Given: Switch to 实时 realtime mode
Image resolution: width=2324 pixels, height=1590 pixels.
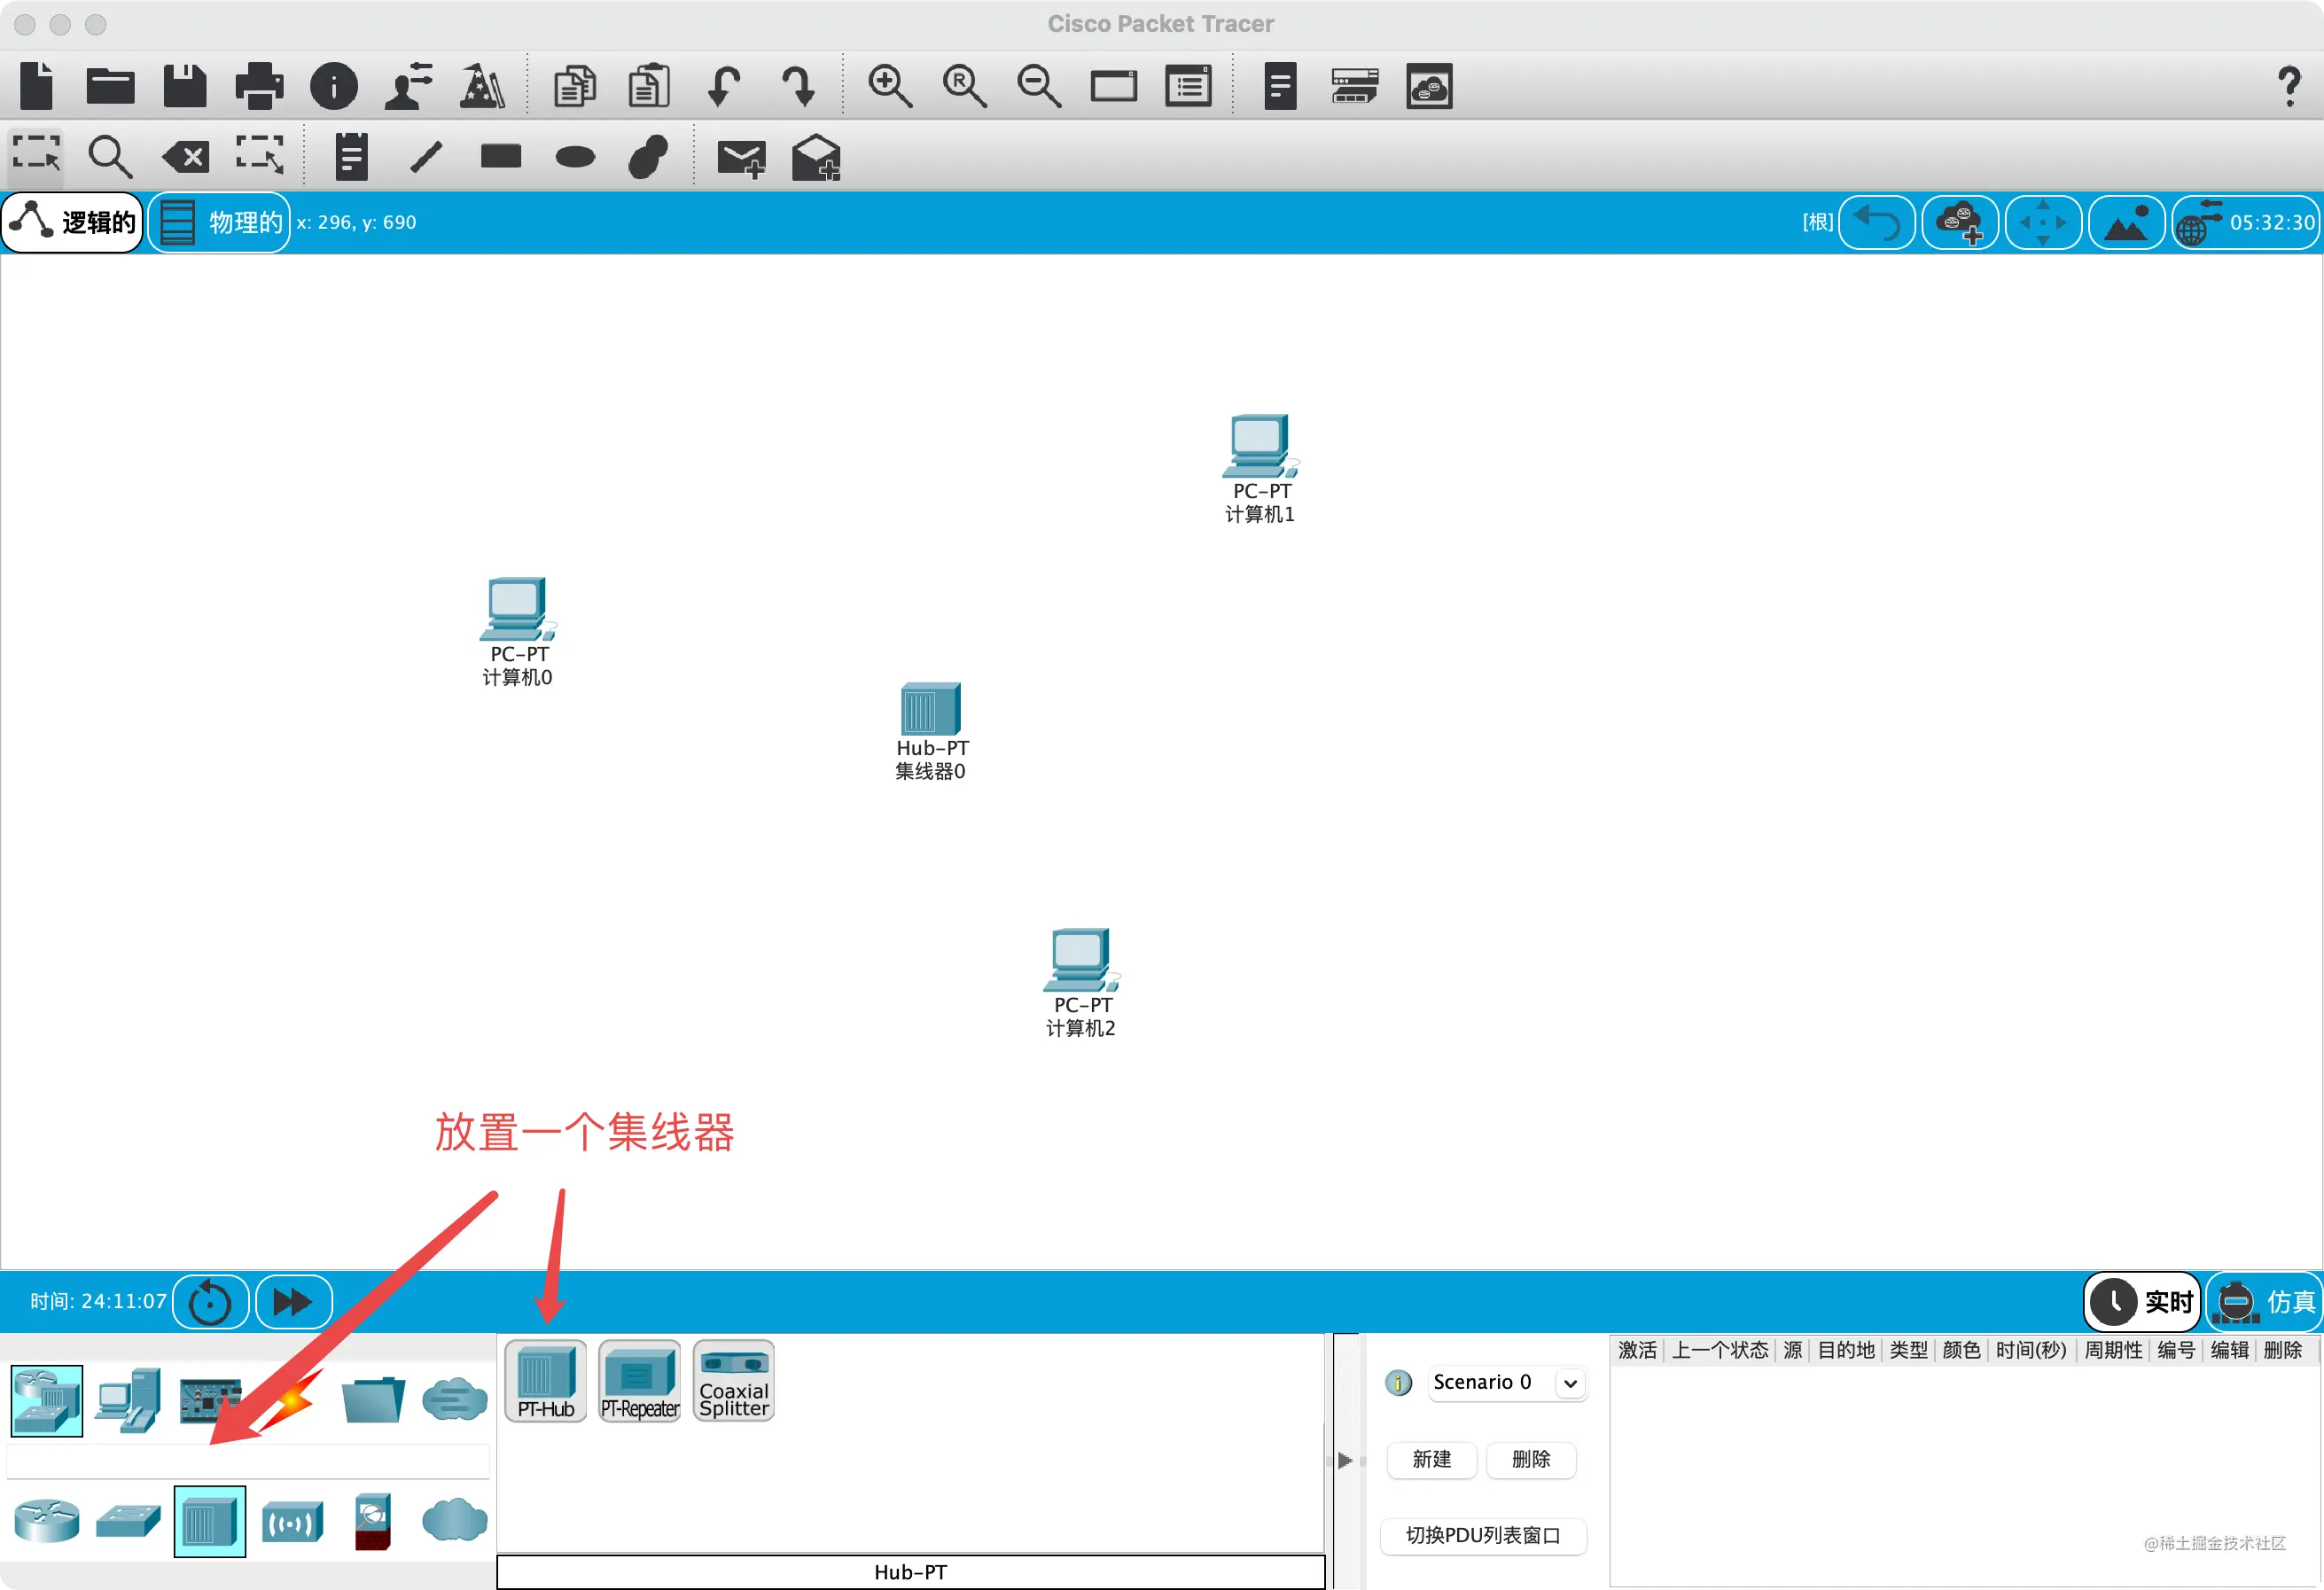Looking at the screenshot, I should [2142, 1301].
